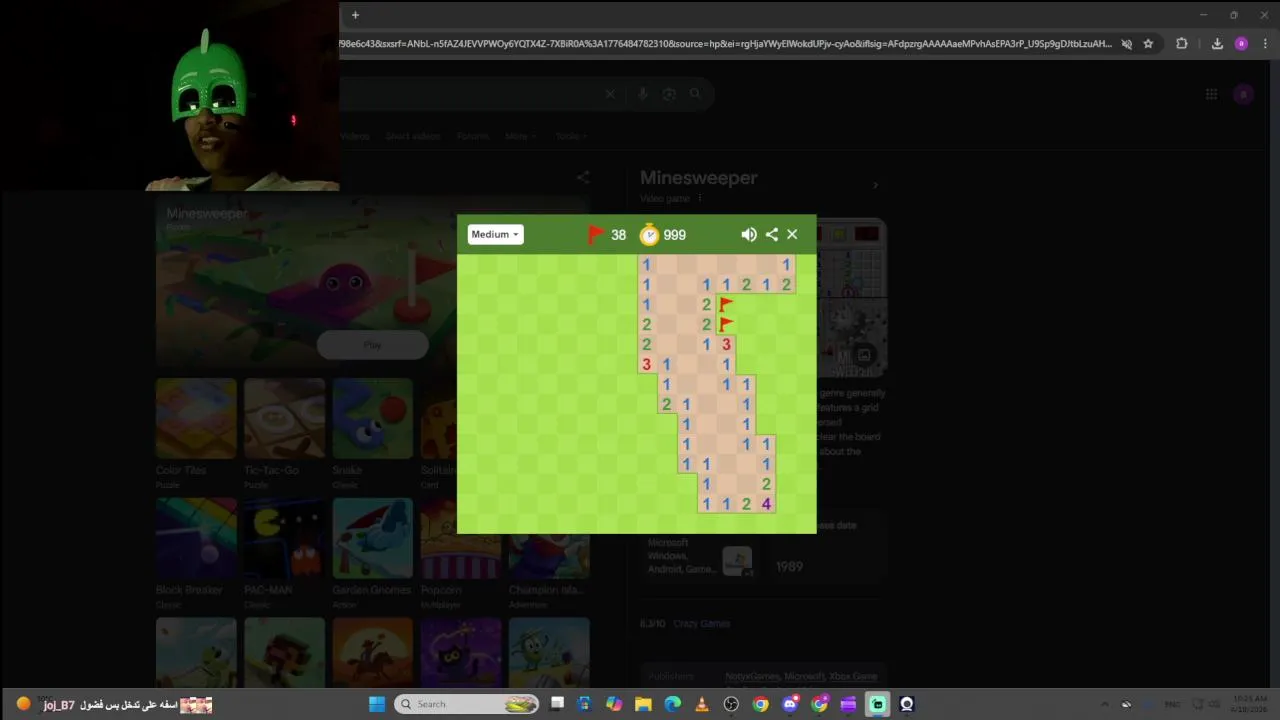Open a new browser tab
Screen dimensions: 1280x720
click(x=355, y=15)
